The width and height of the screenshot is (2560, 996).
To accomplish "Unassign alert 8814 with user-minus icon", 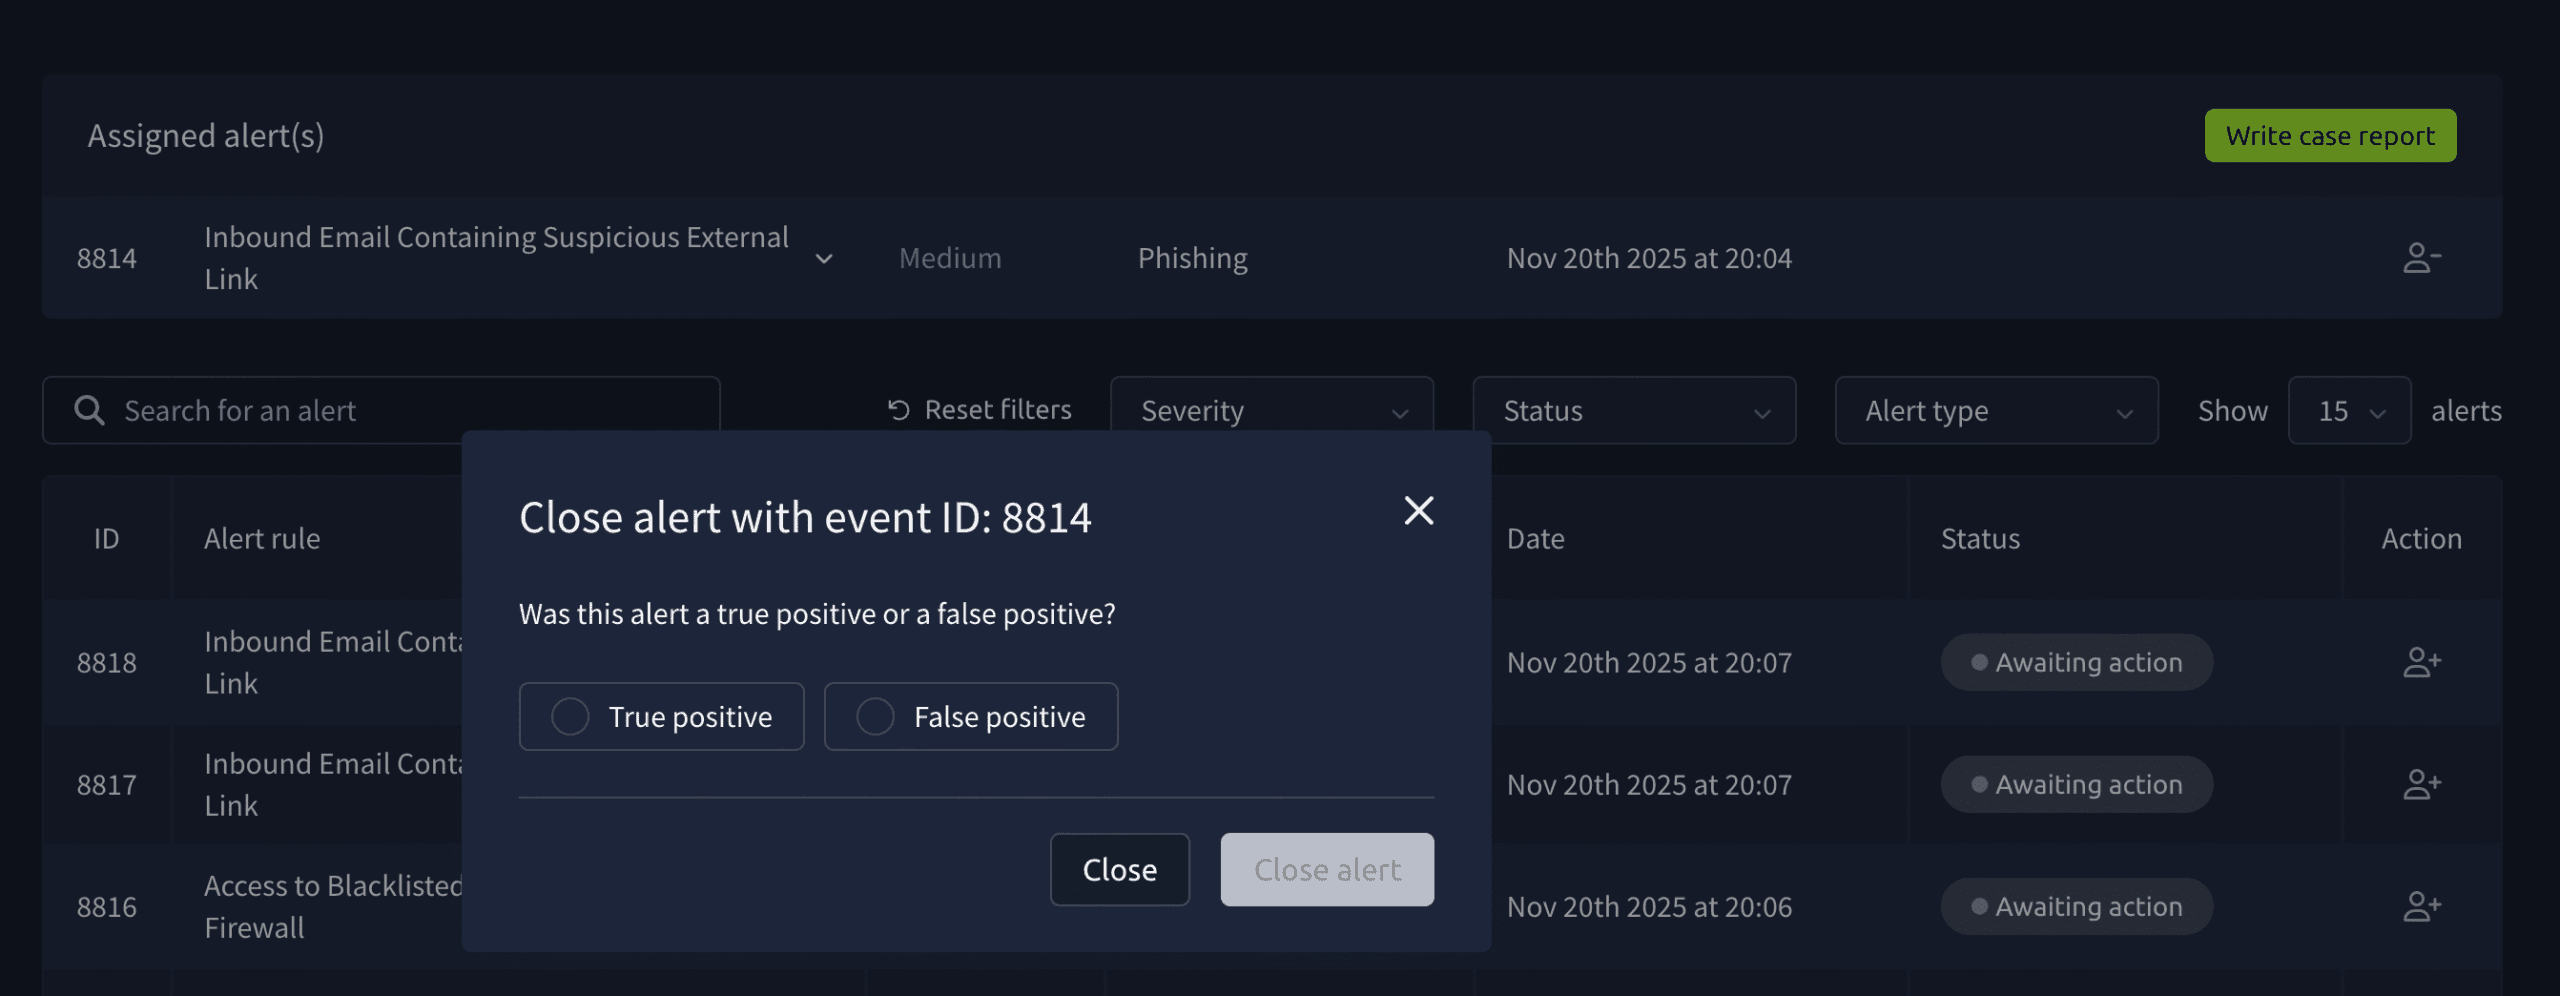I will click(x=2421, y=258).
